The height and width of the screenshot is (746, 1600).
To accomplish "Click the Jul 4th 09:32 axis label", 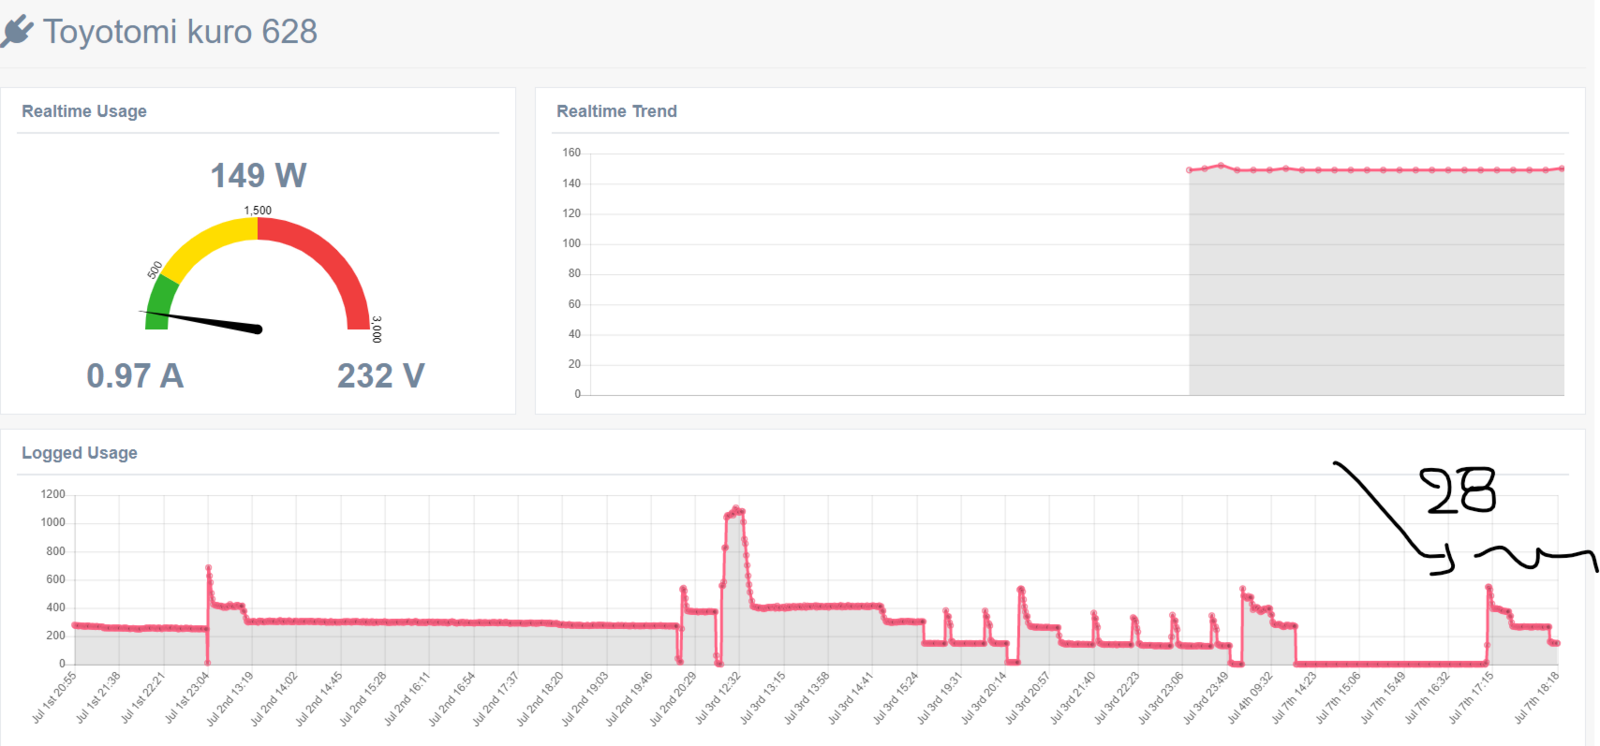I will (x=1250, y=697).
